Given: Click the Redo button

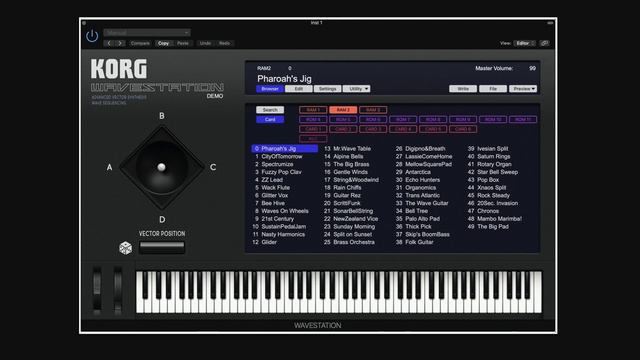Looking at the screenshot, I should point(224,43).
